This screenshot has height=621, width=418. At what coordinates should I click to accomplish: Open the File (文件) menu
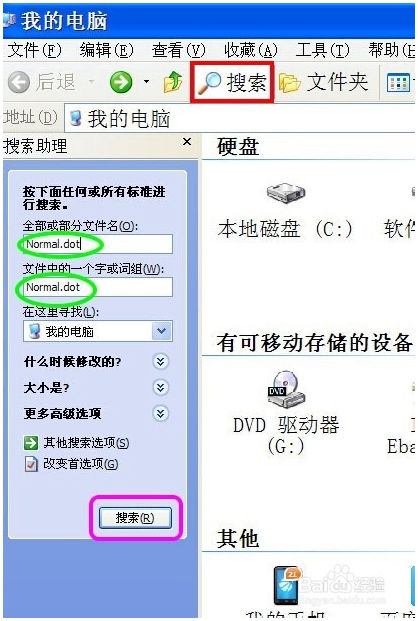pyautogui.click(x=35, y=50)
